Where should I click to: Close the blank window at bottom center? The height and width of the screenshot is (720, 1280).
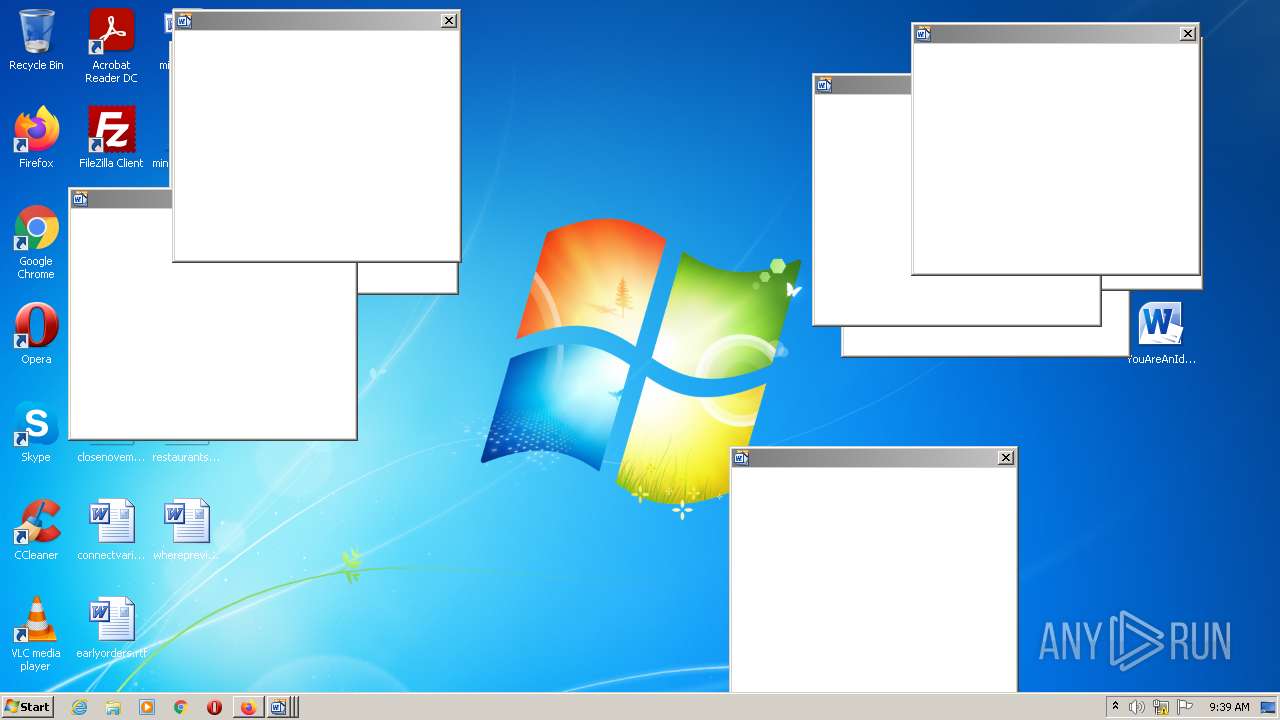1006,457
